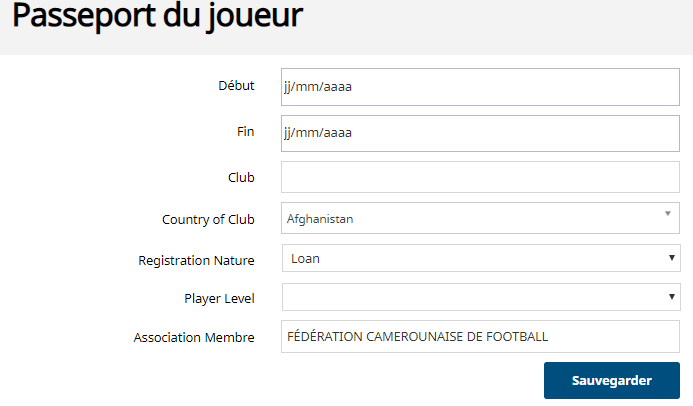693x406 pixels.
Task: Click the Registration Nature dropdown arrow
Action: tap(672, 259)
